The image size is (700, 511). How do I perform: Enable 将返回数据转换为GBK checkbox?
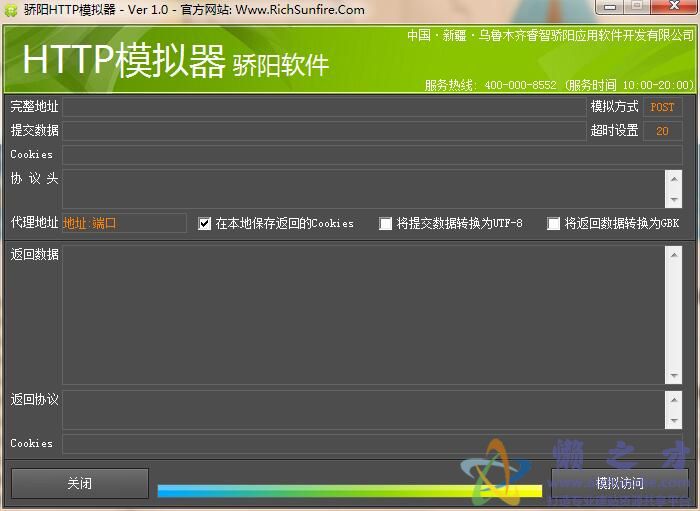[x=554, y=223]
